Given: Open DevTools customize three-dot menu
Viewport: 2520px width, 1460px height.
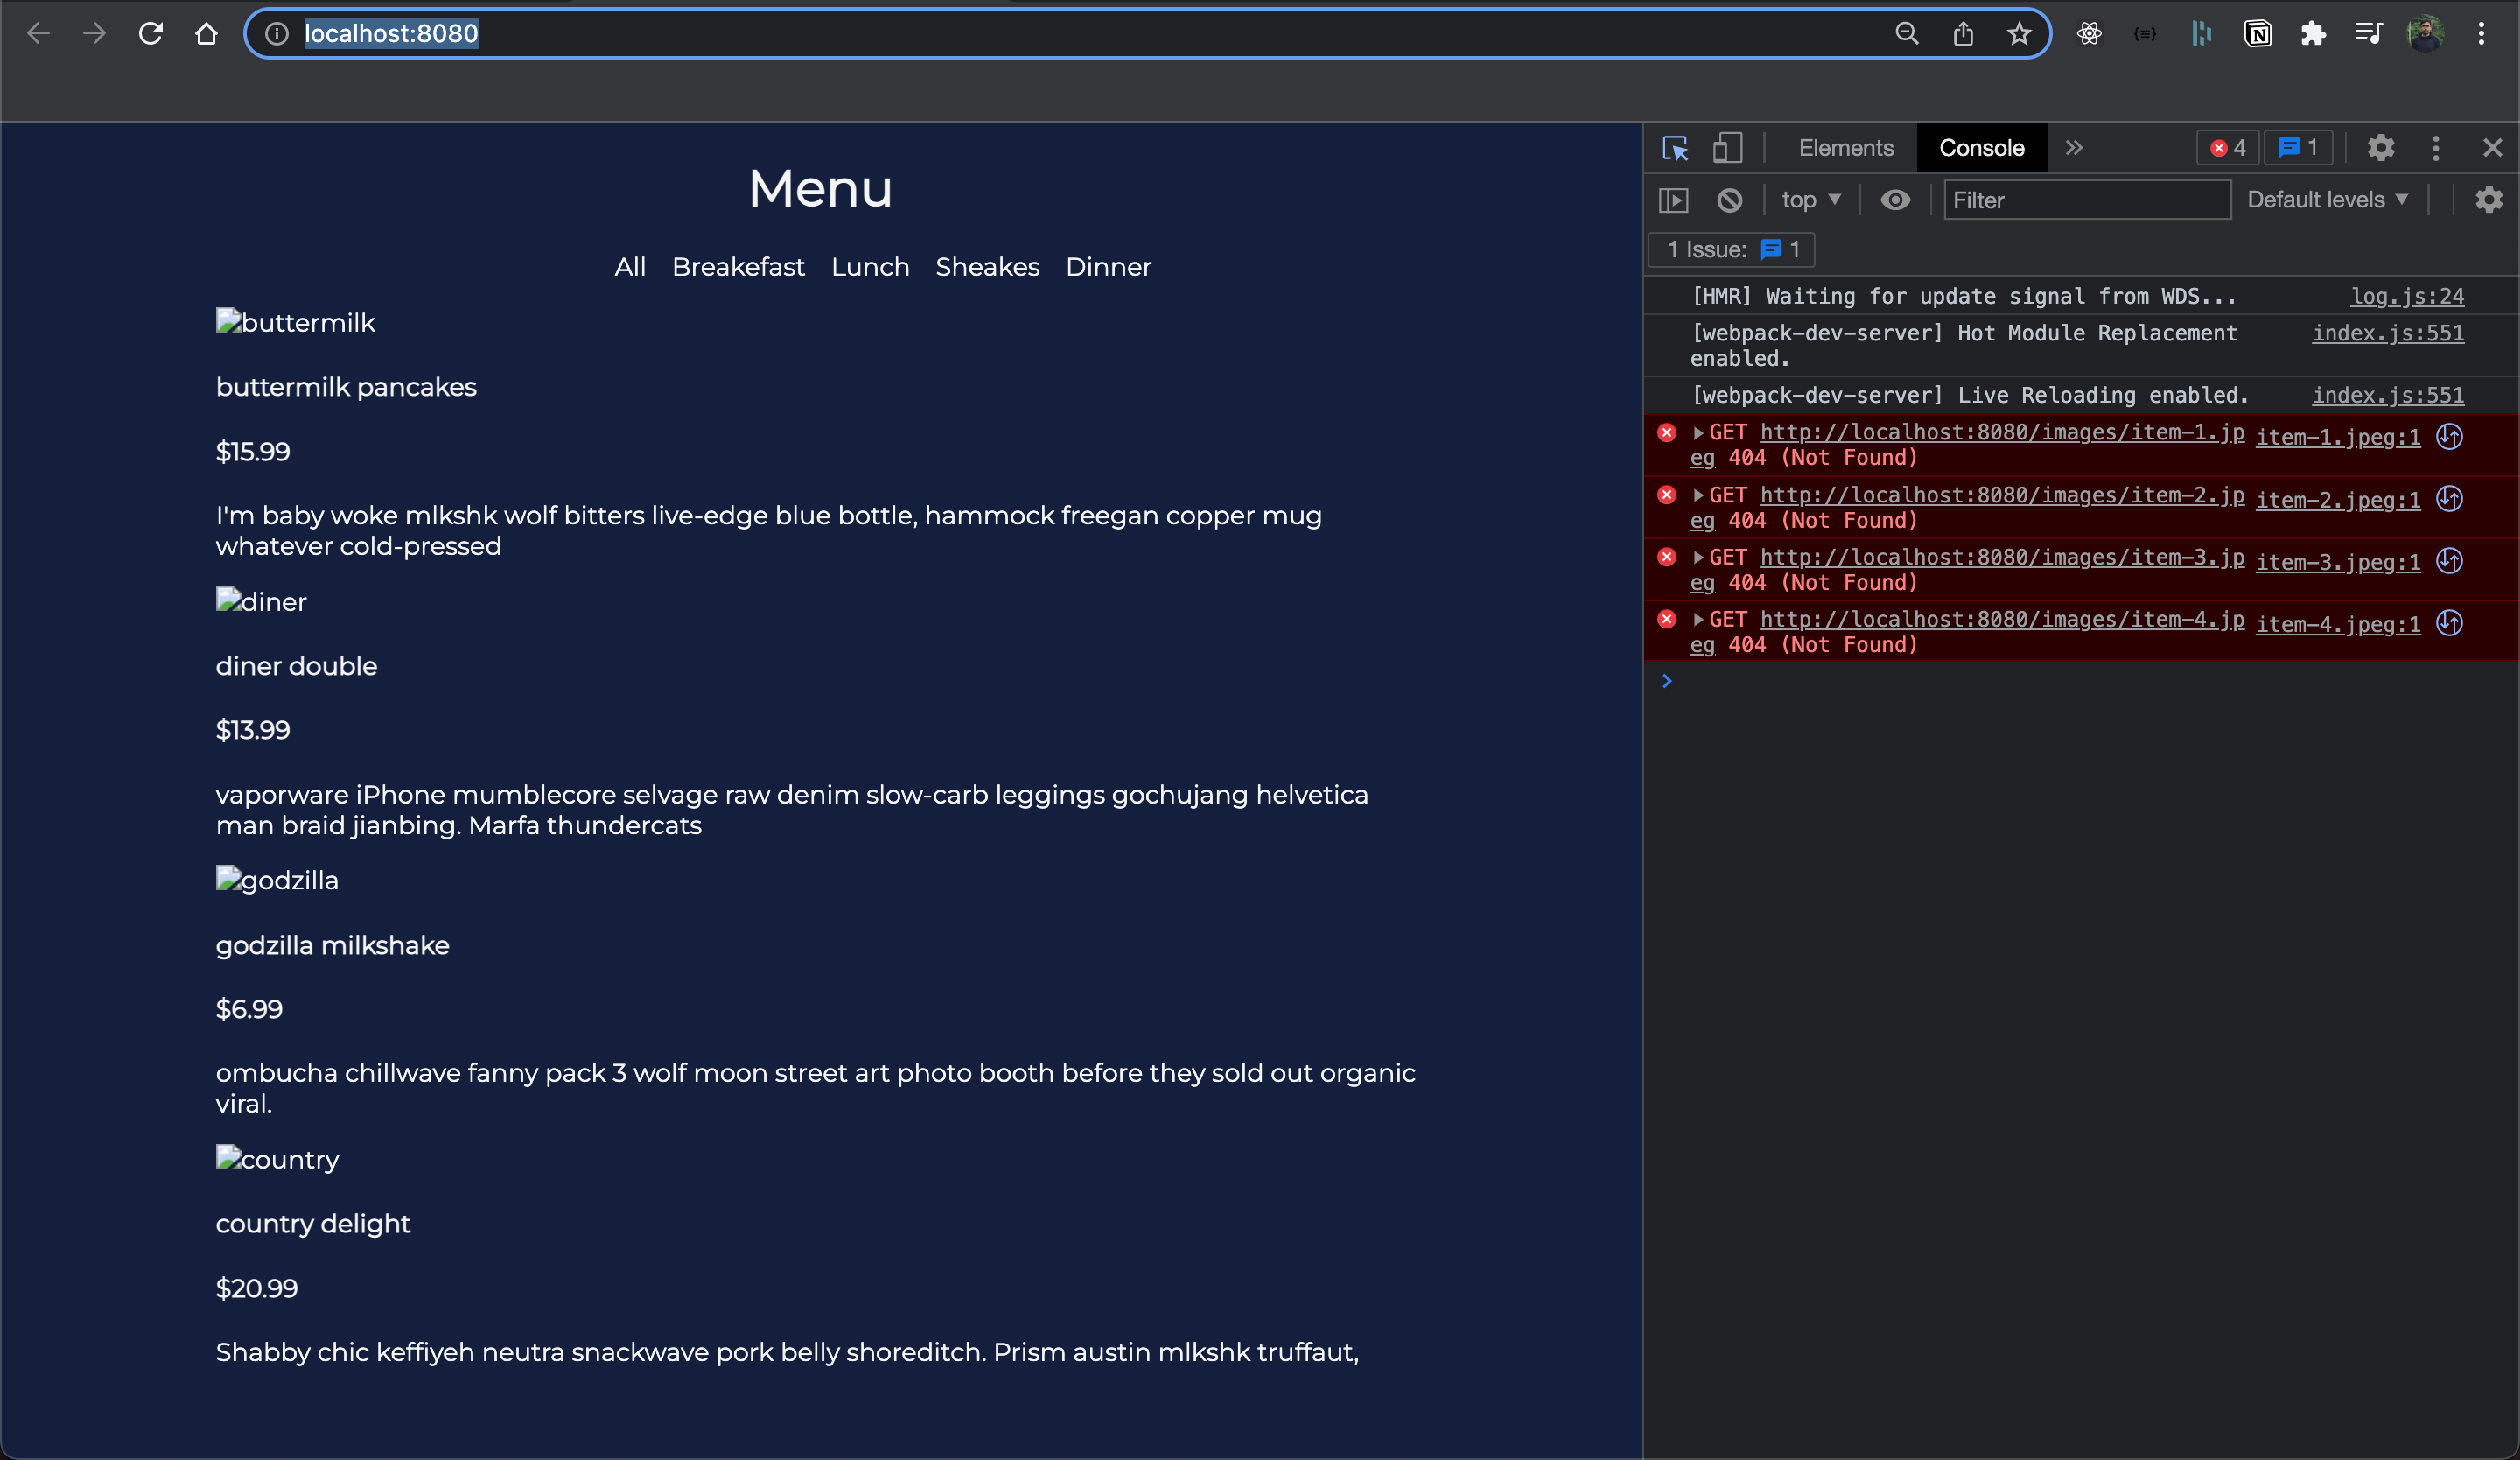Looking at the screenshot, I should (x=2436, y=148).
